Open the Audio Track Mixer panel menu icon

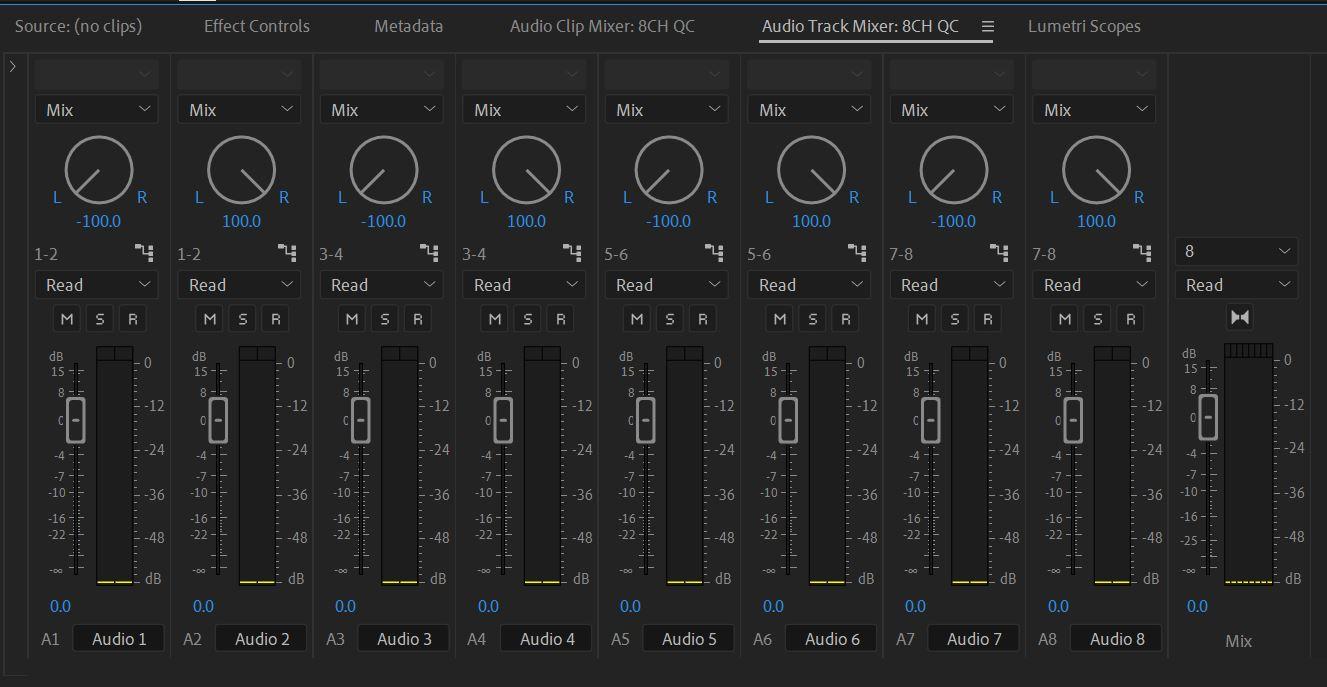[987, 27]
